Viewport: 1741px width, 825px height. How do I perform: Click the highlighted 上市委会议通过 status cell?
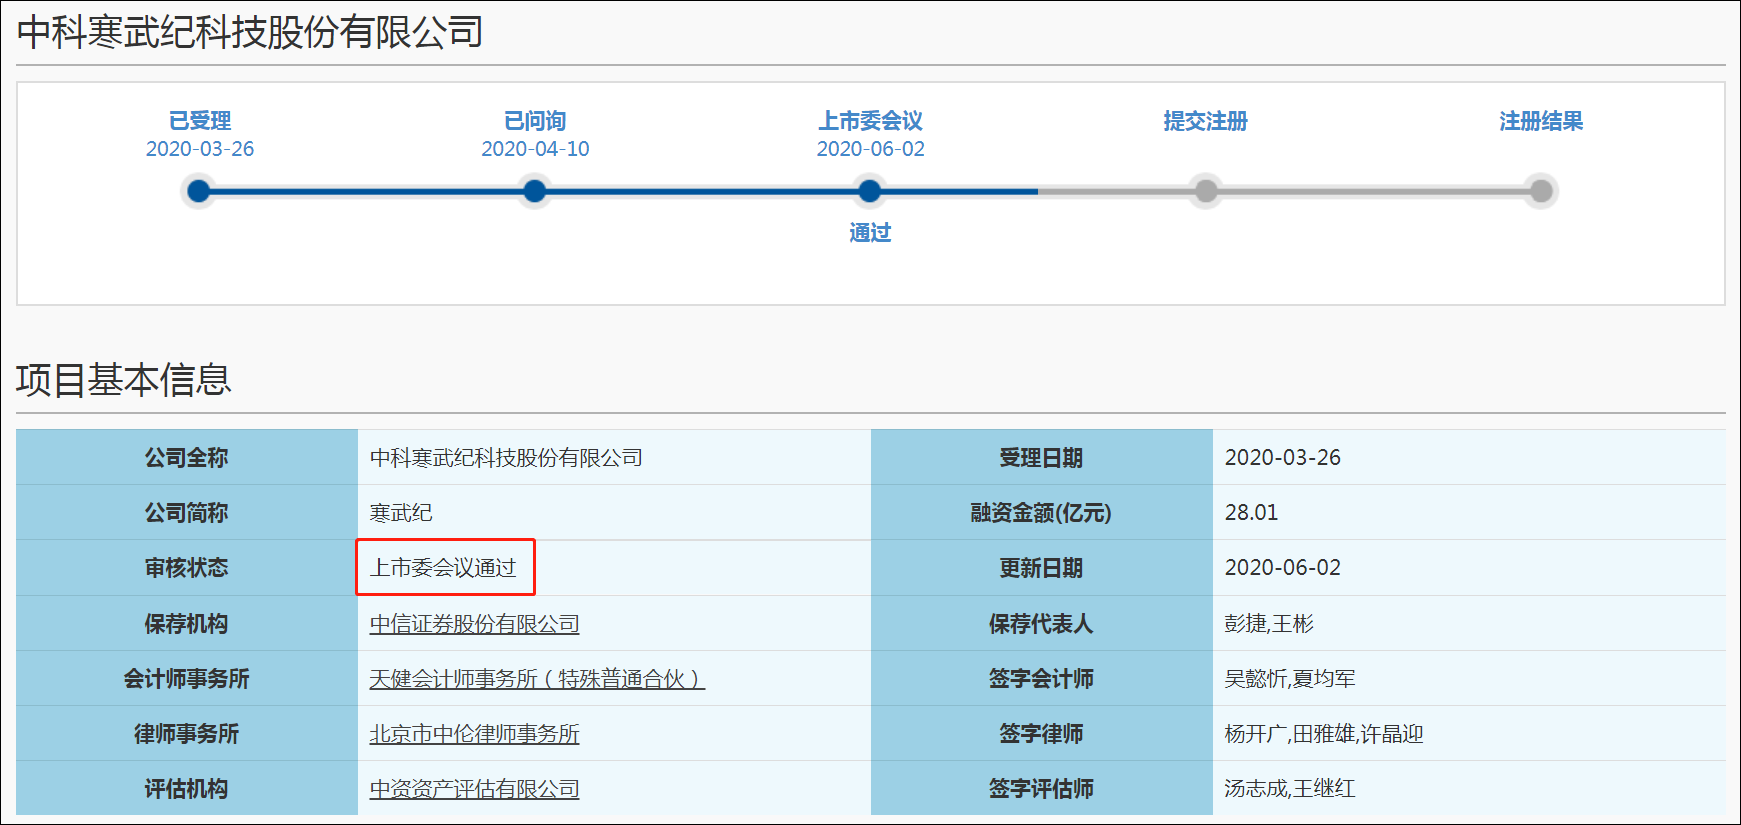point(444,568)
